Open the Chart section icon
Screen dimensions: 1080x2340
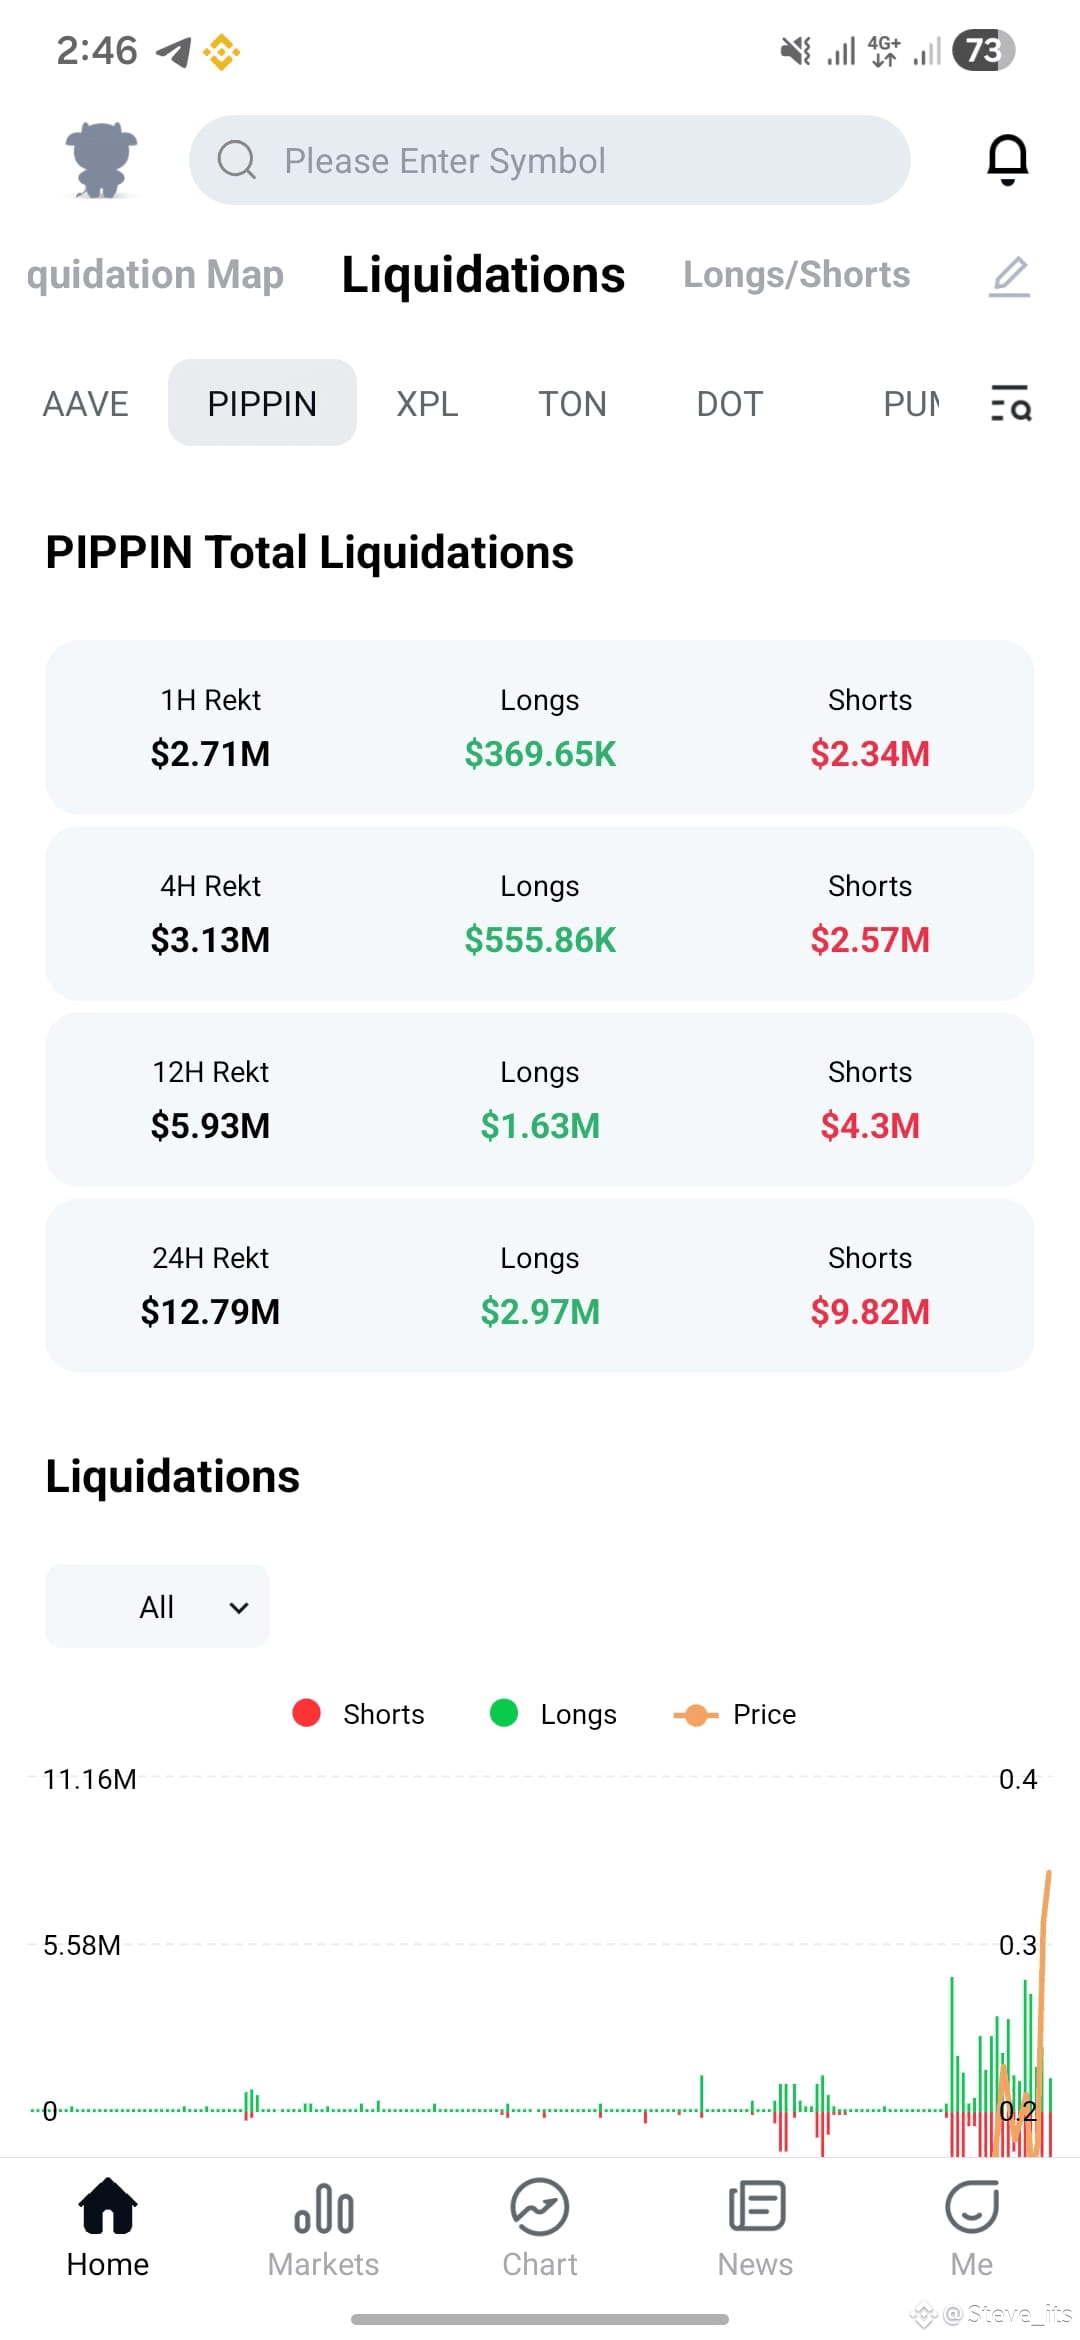click(x=540, y=2228)
